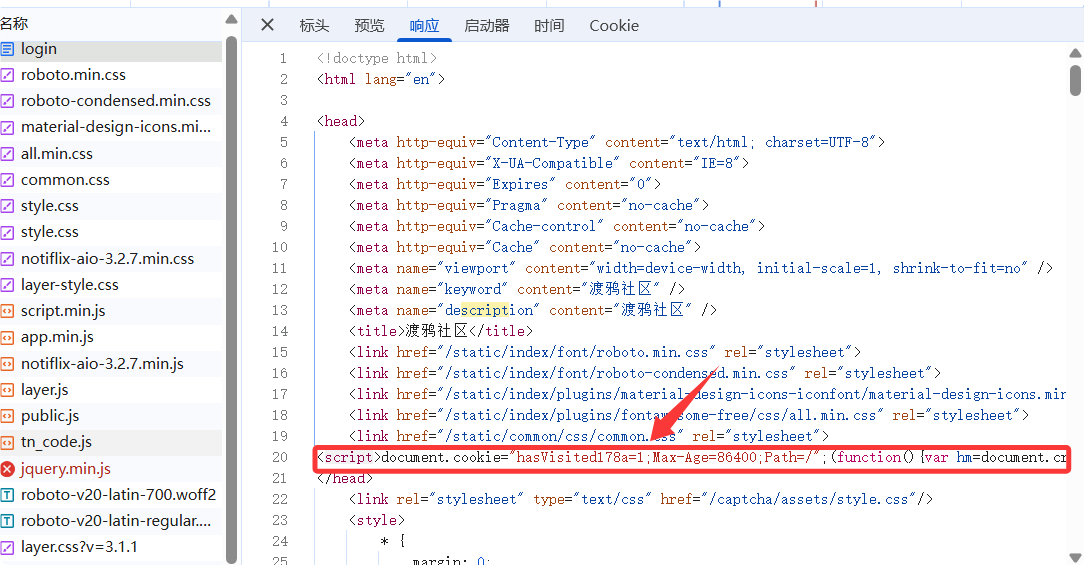This screenshot has width=1084, height=565.
Task: Select the public.js request
Action: (50, 416)
